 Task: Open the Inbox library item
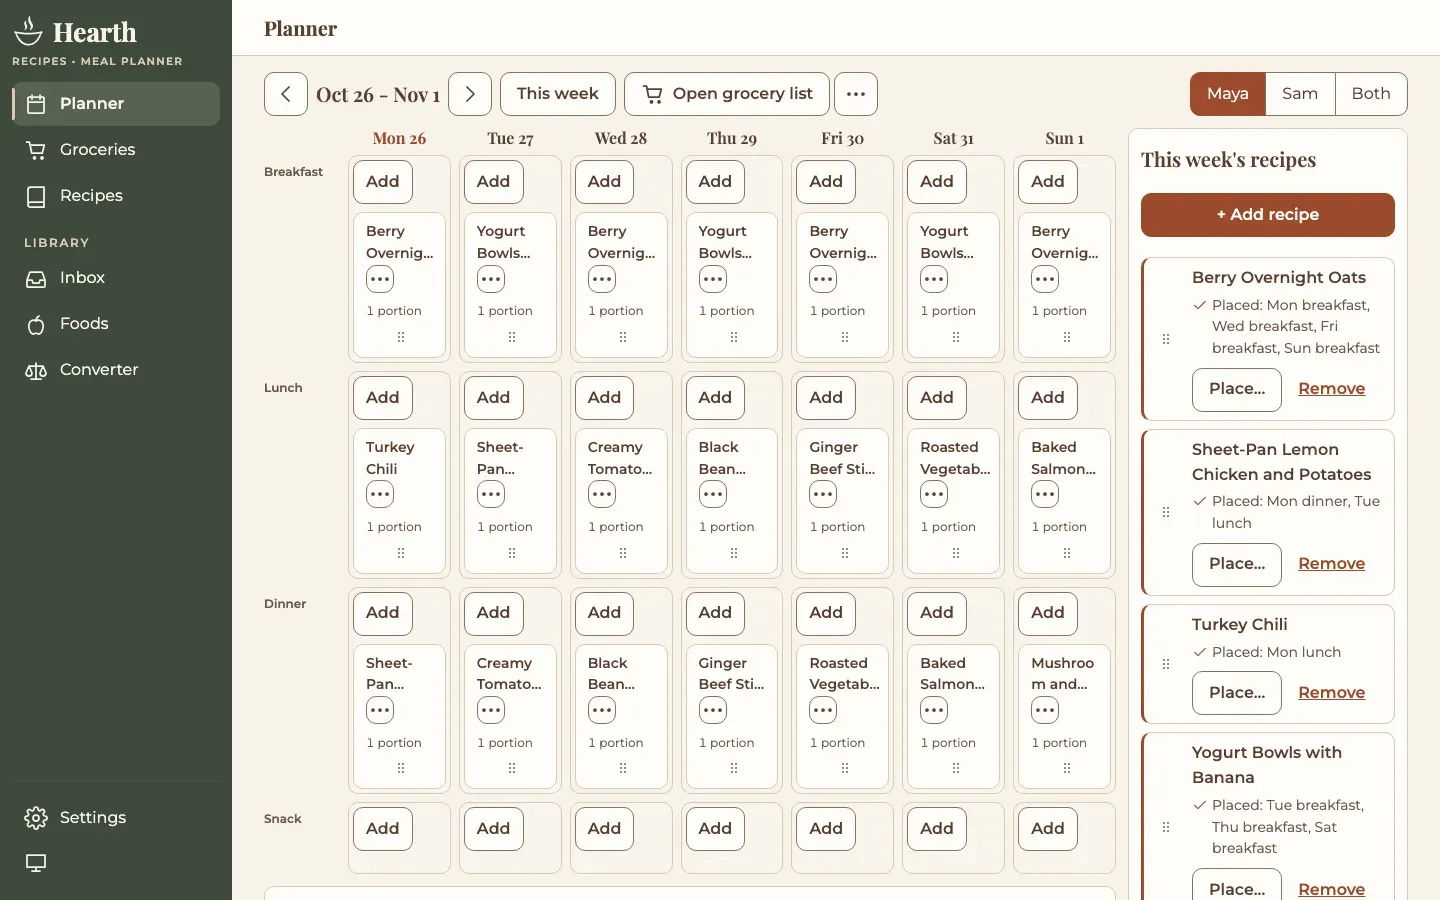(x=116, y=278)
